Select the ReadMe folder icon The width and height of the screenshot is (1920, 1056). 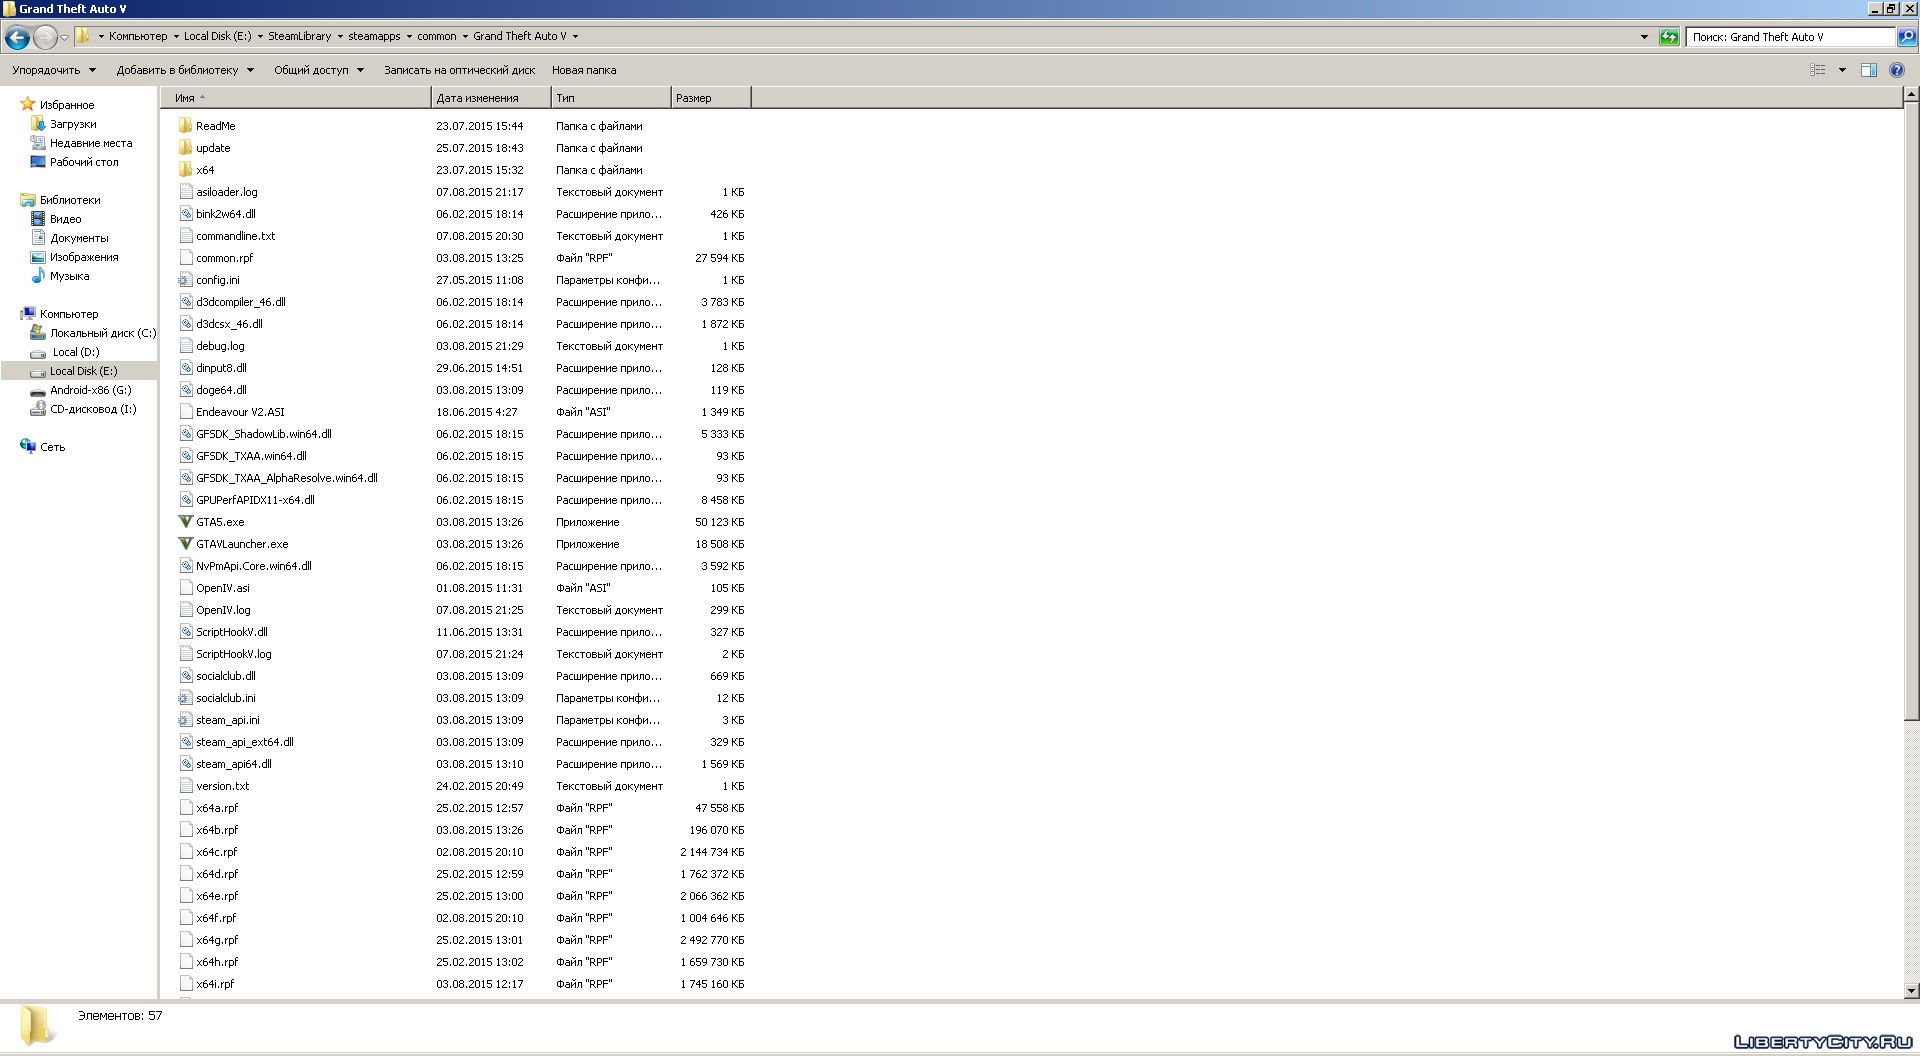click(185, 126)
